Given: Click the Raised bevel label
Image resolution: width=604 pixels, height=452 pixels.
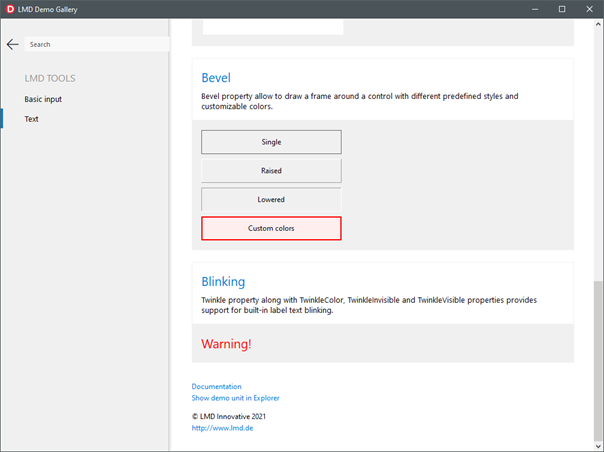Looking at the screenshot, I should coord(271,171).
